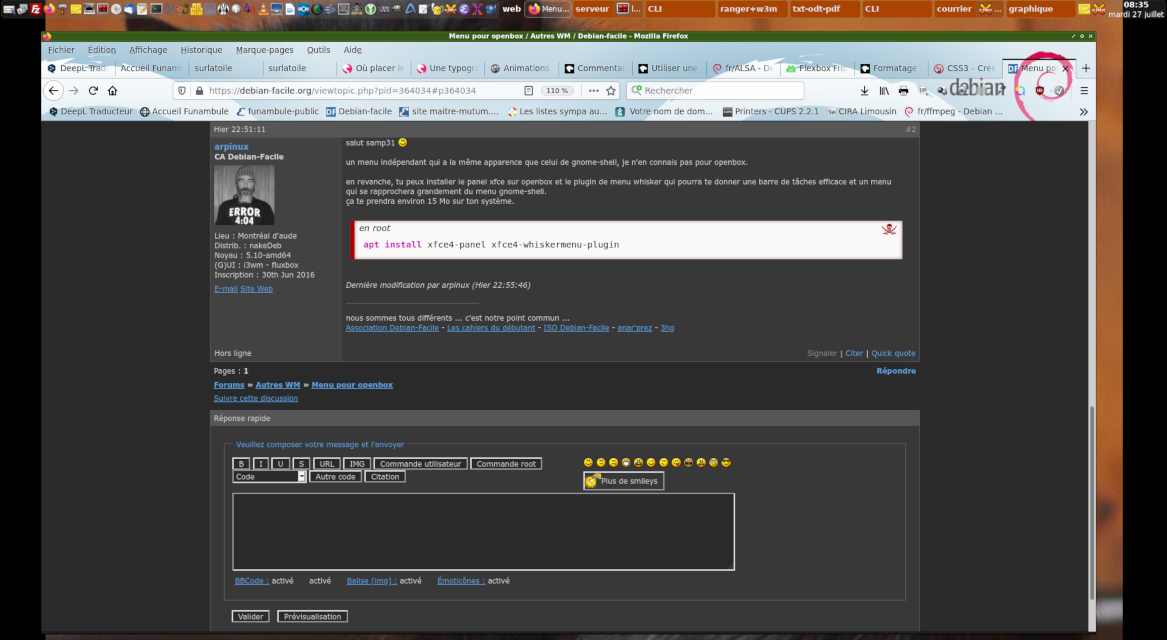The width and height of the screenshot is (1167, 640).
Task: Bookmark this page with the star icon
Action: click(611, 90)
